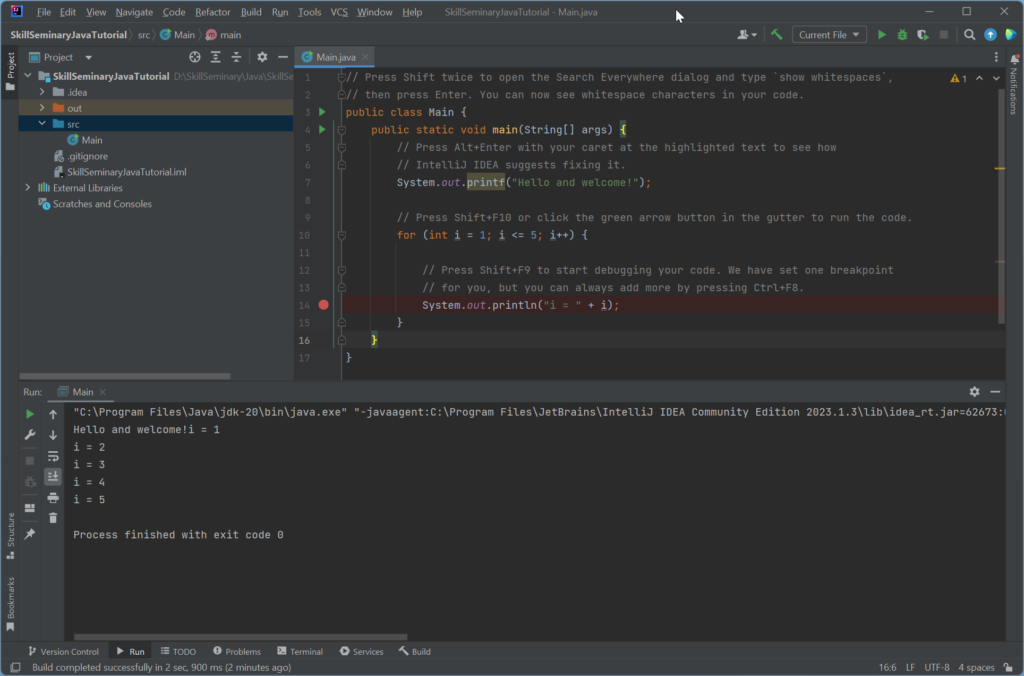The width and height of the screenshot is (1024, 676).
Task: Open the Current File run configuration dropdown
Action: click(x=829, y=35)
